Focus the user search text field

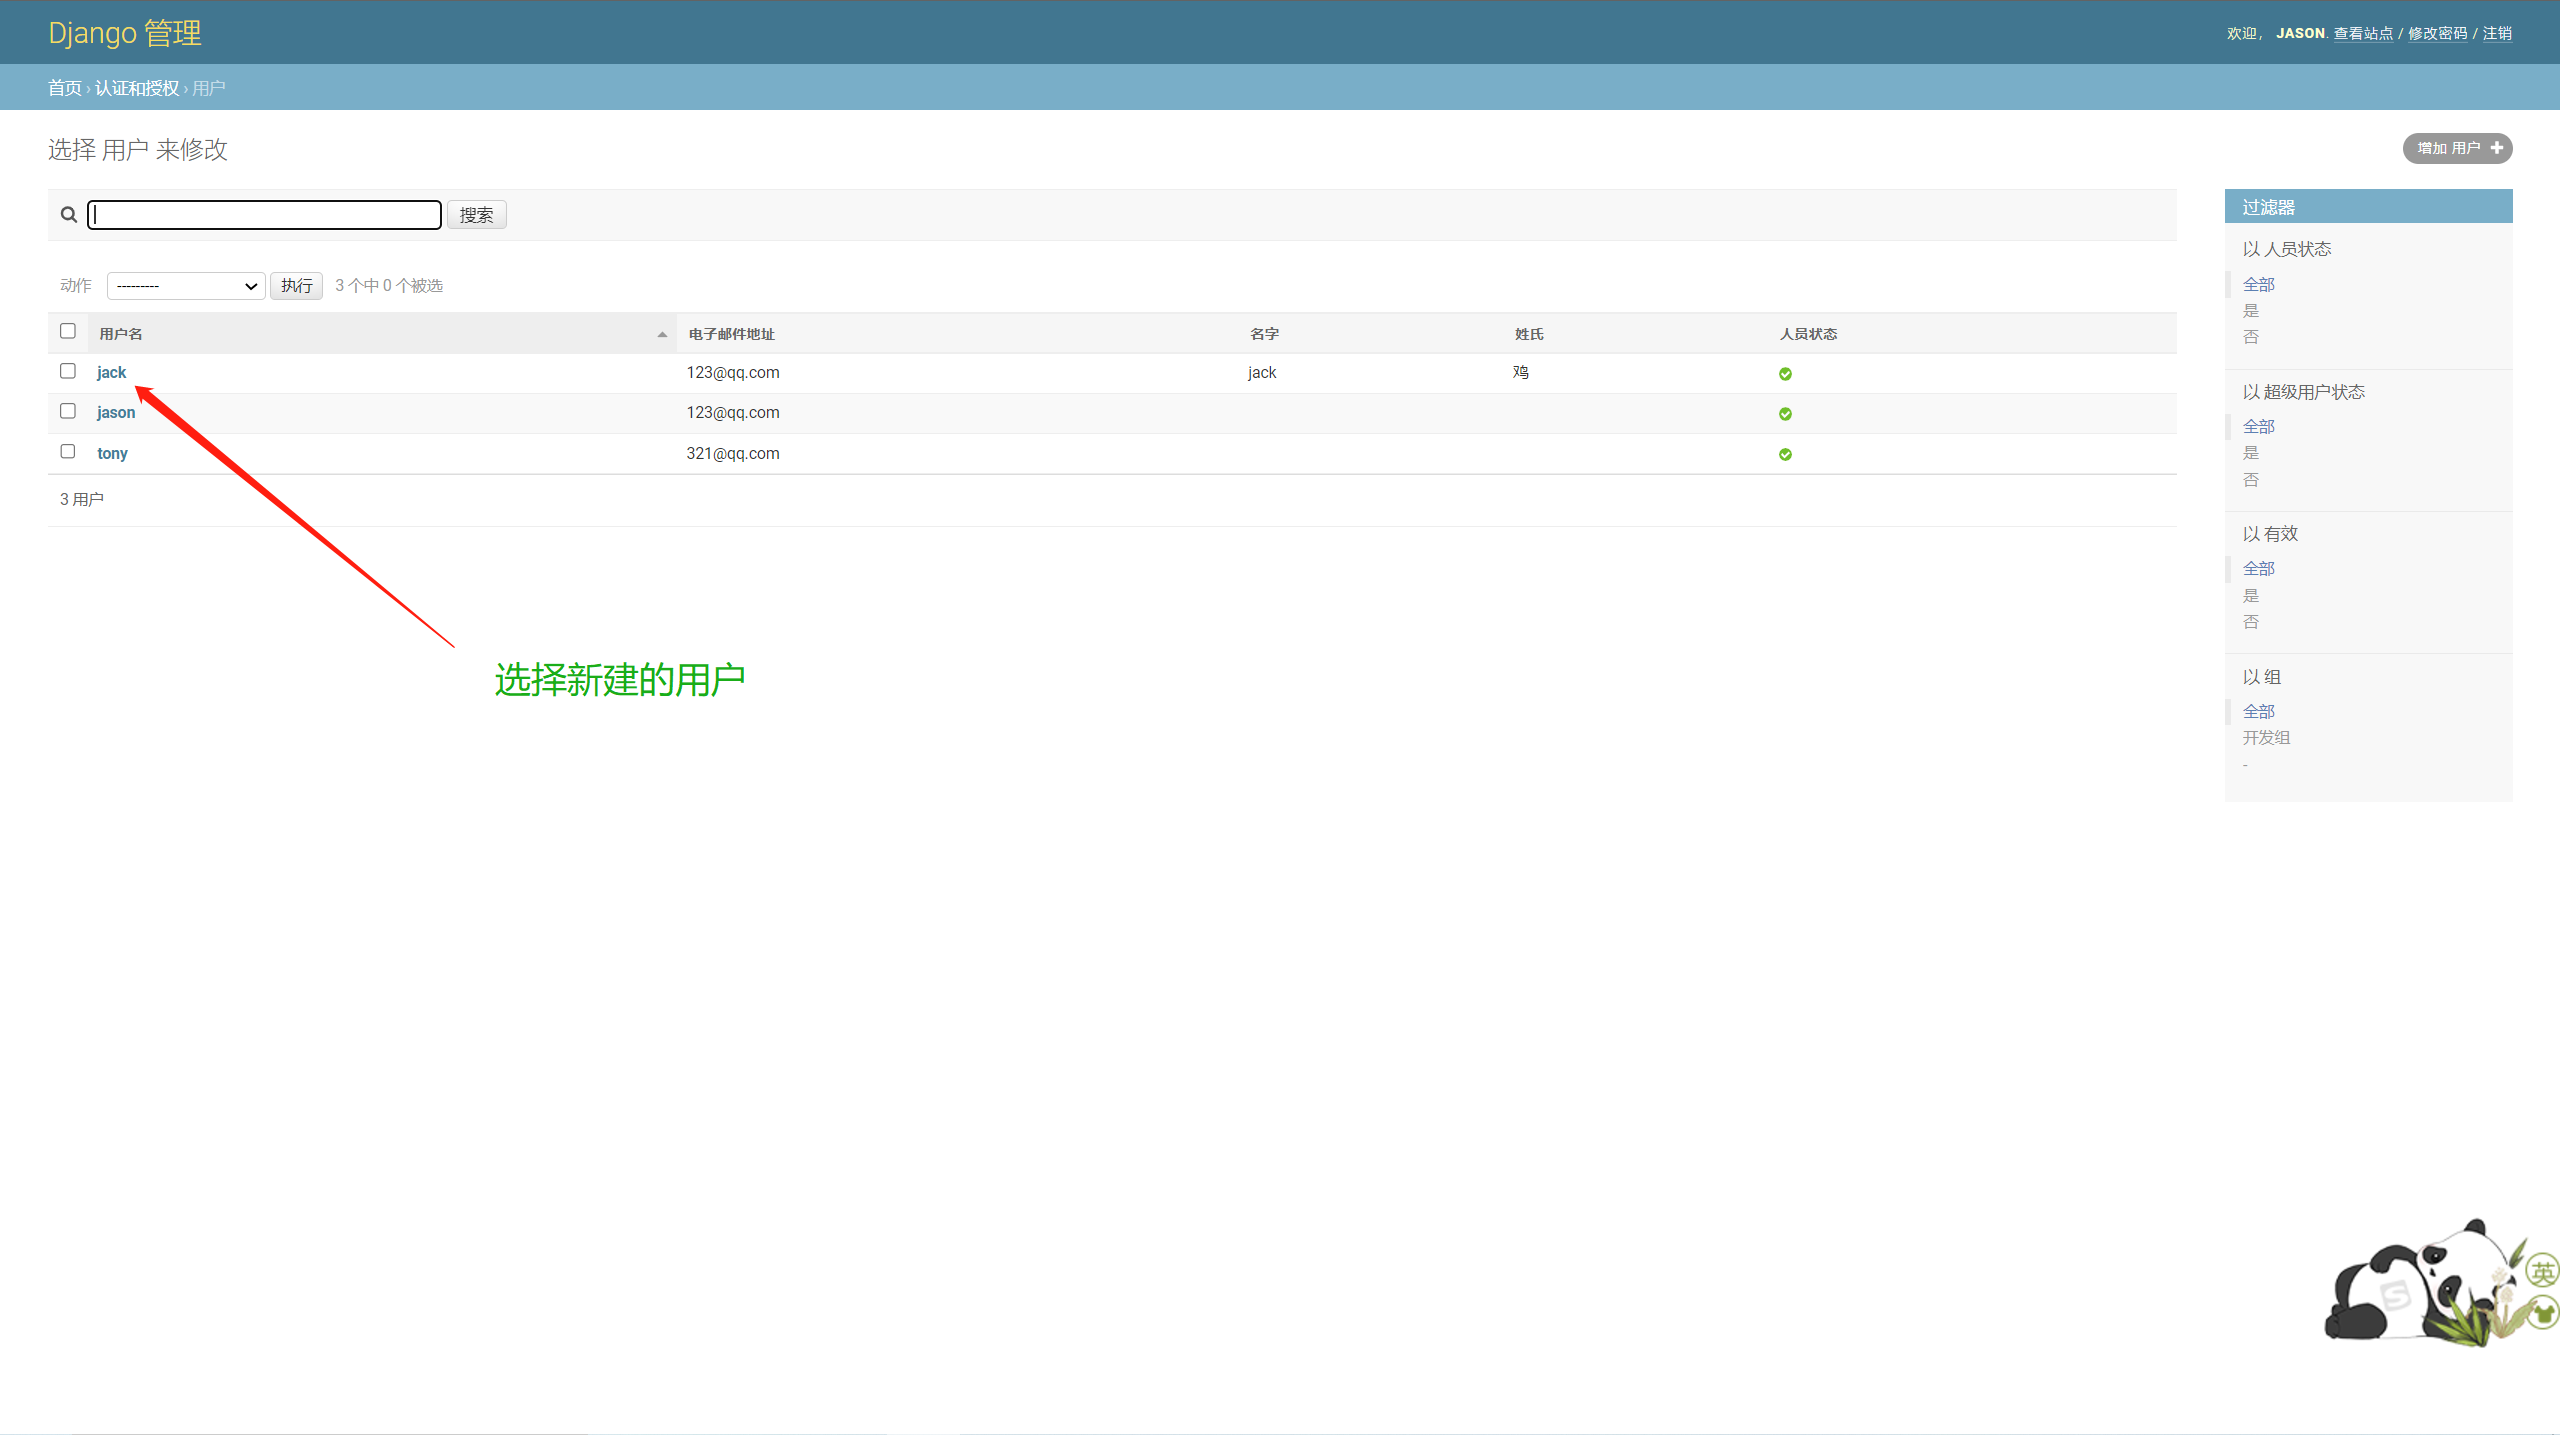point(264,215)
